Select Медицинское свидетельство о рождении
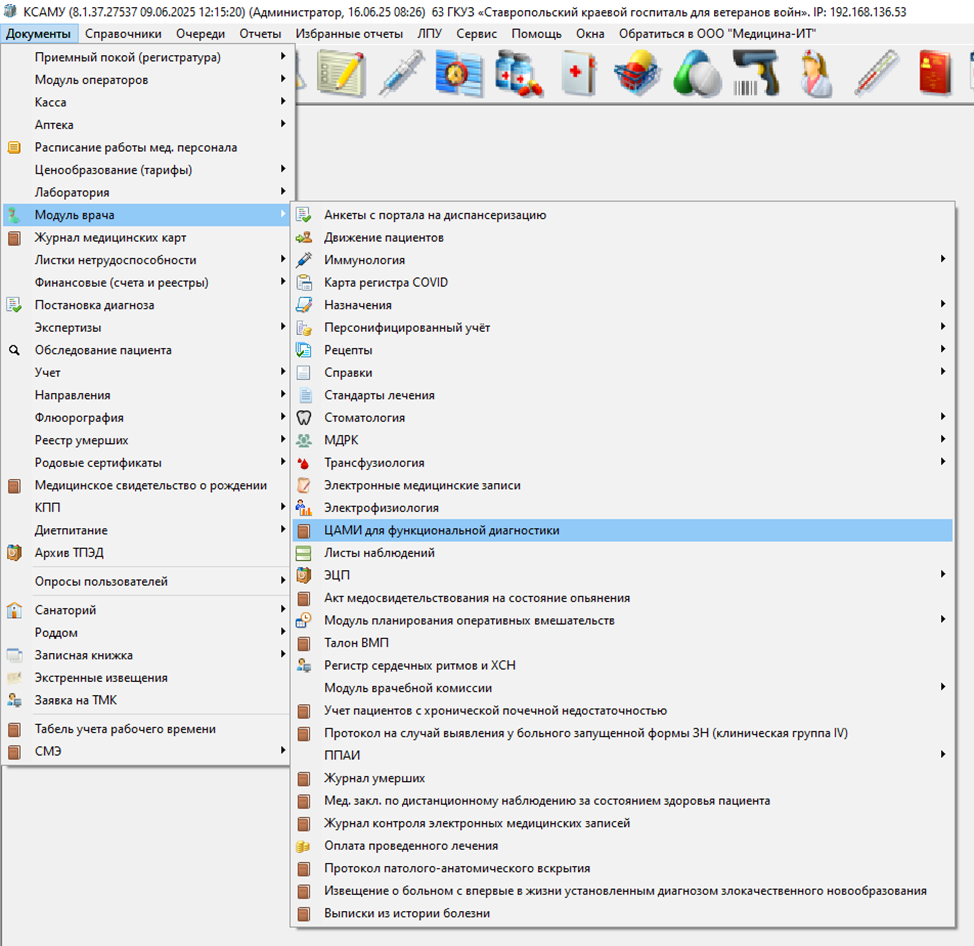This screenshot has width=974, height=946. pos(147,485)
